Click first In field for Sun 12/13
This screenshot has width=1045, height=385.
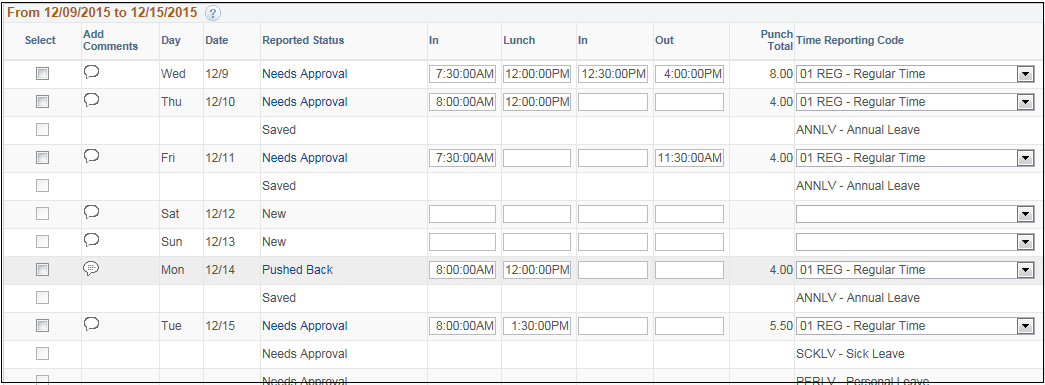point(463,242)
